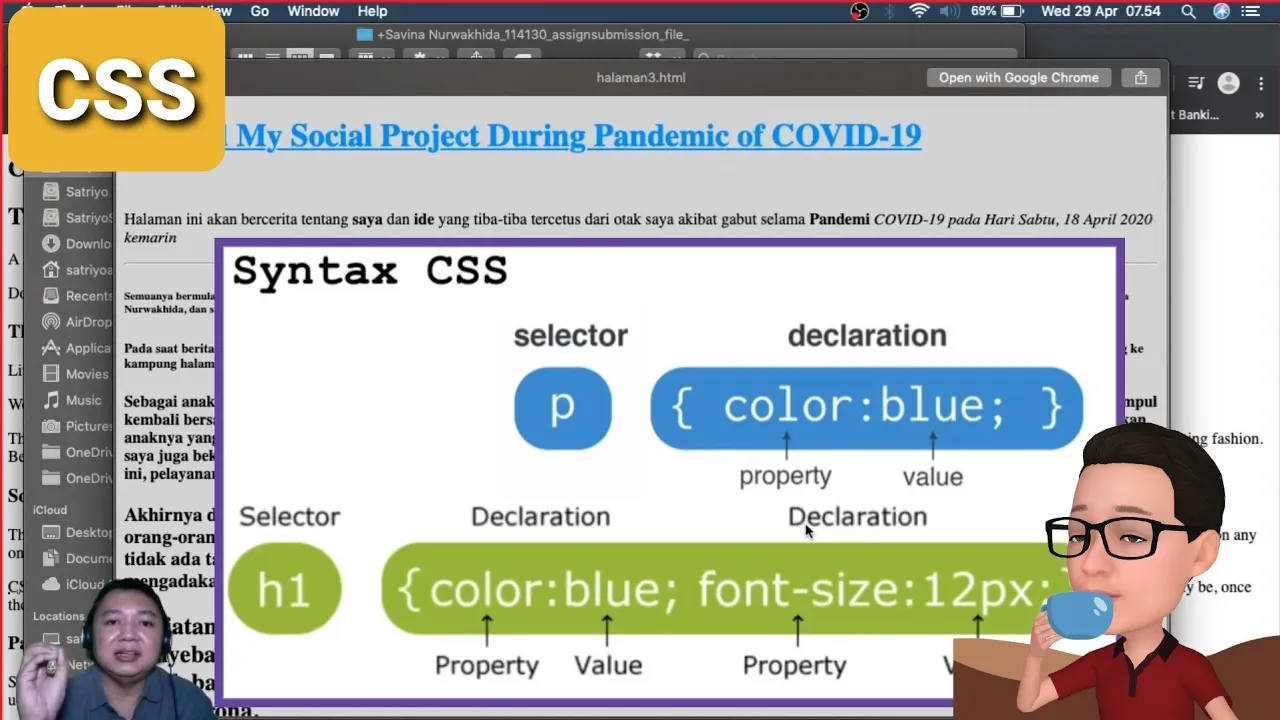The height and width of the screenshot is (720, 1280).
Task: Click Chrome media control icon
Action: [x=1196, y=83]
